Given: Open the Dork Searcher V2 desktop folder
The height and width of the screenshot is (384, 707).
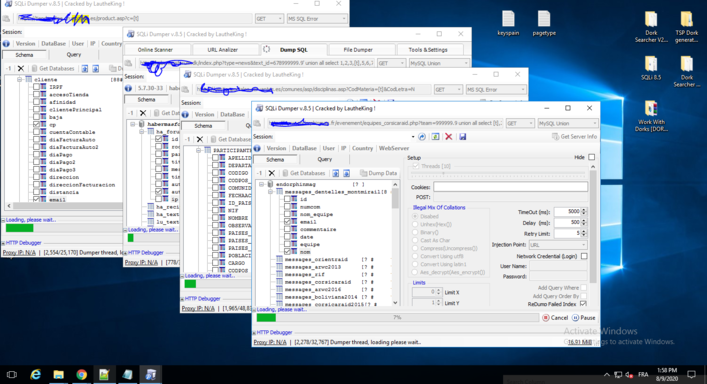Looking at the screenshot, I should 651,27.
